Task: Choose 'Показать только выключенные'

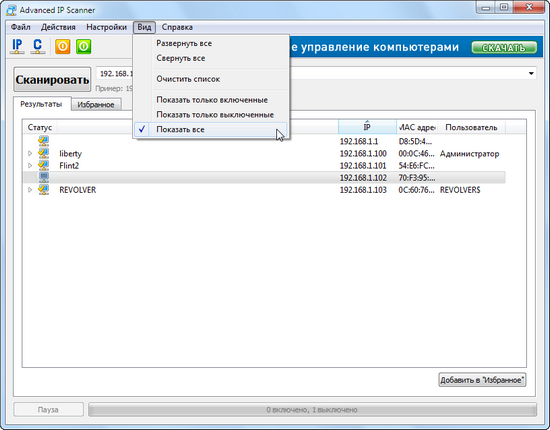Action: (210, 115)
